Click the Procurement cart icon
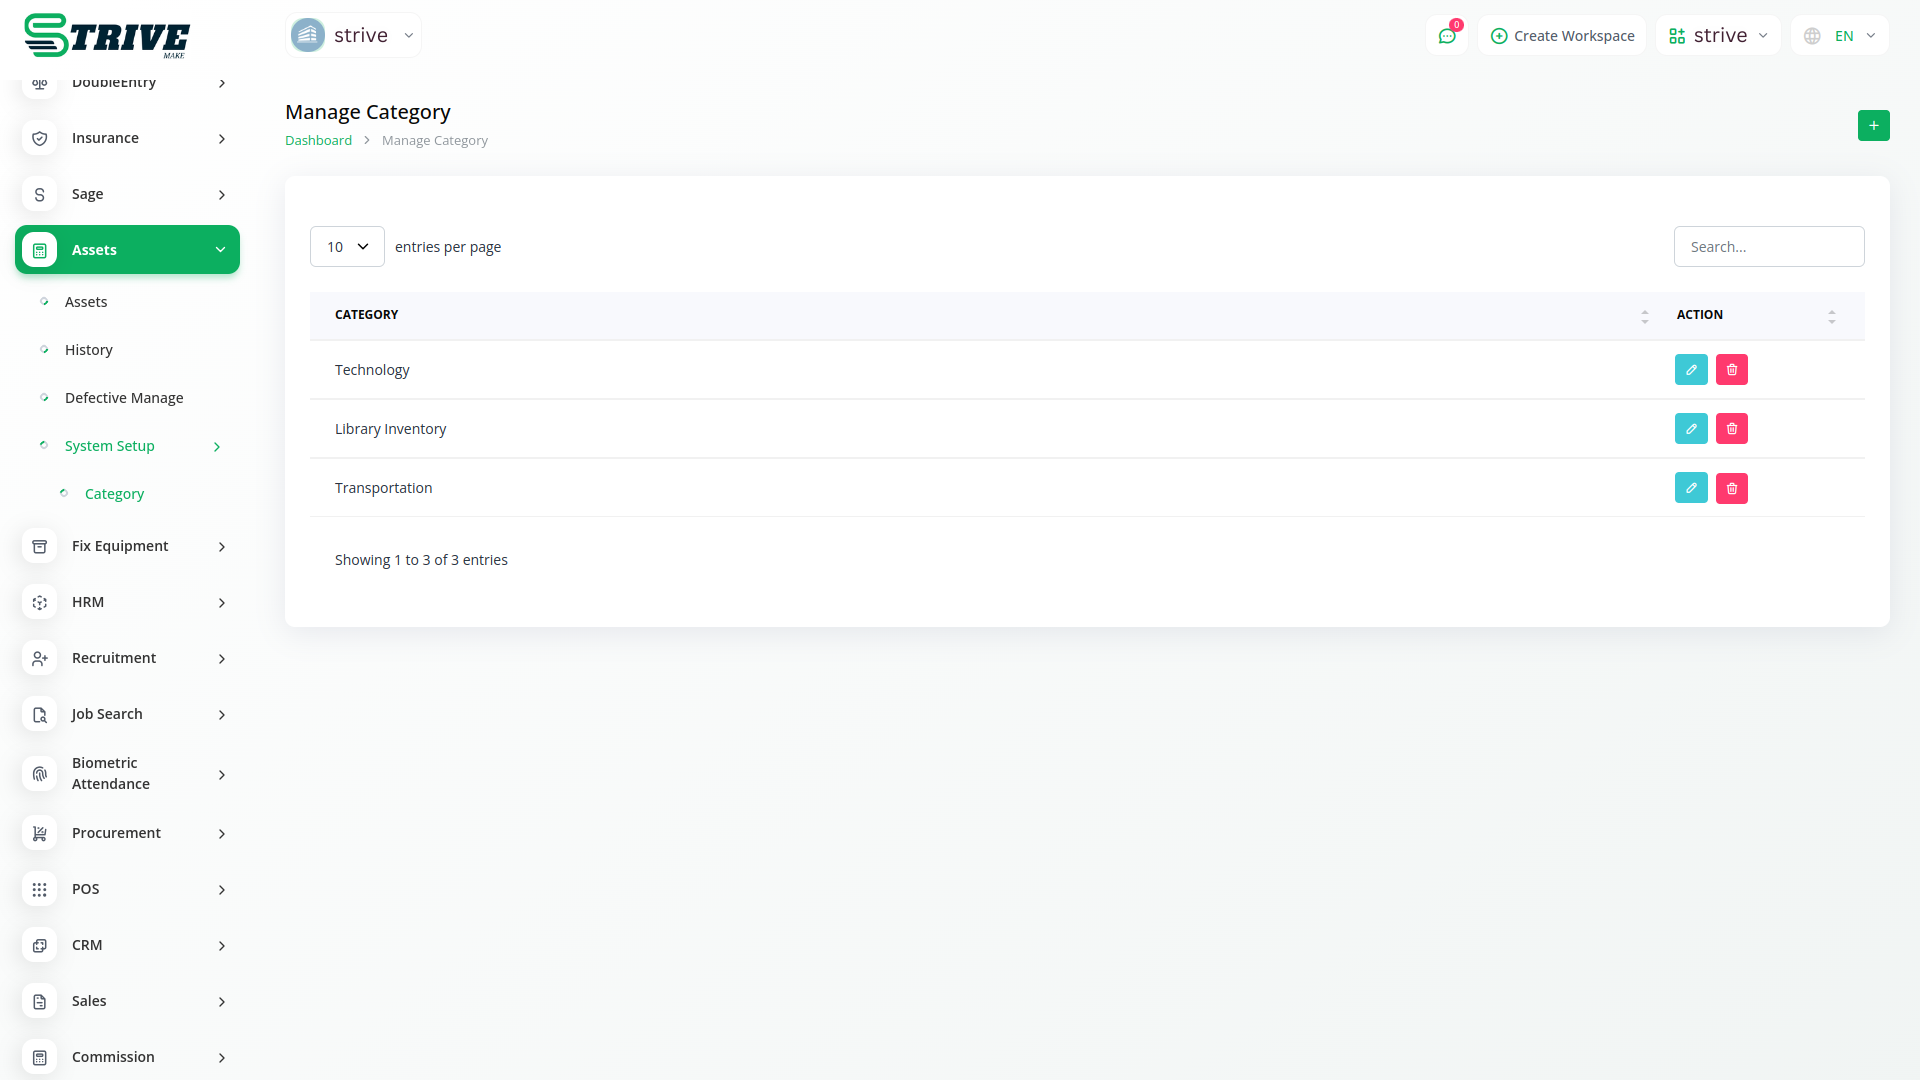The image size is (1920, 1080). [x=40, y=833]
